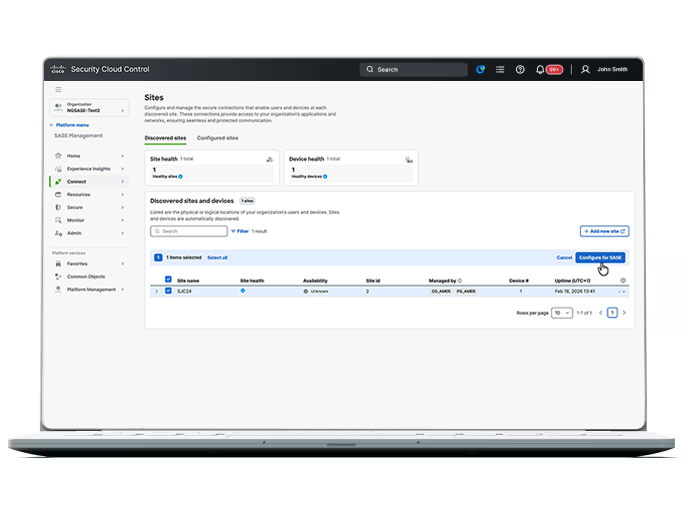Screen dimensions: 684x513
Task: Click the Site health card icon
Action: (270, 159)
